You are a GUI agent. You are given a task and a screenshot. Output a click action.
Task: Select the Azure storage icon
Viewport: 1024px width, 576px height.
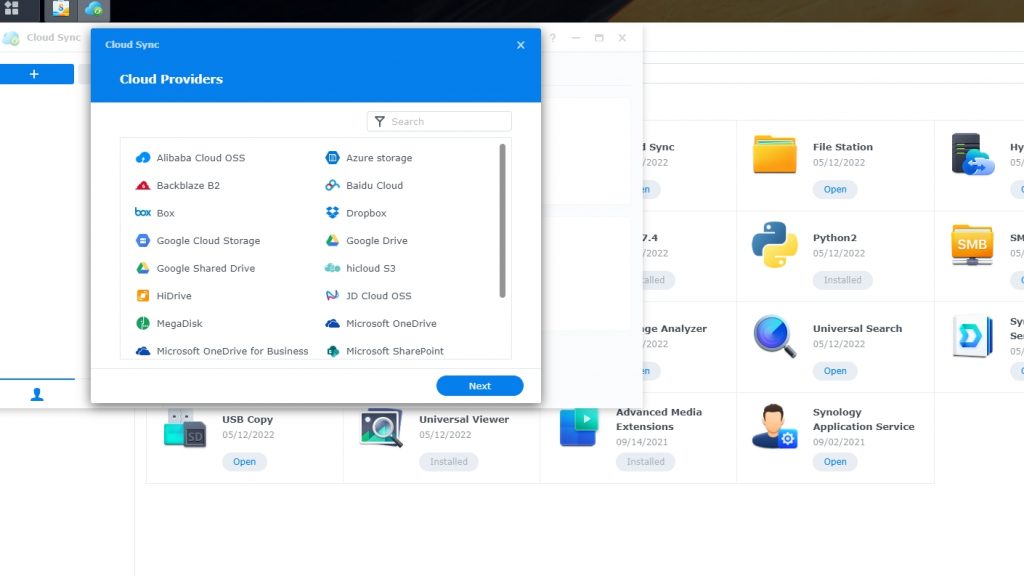point(332,157)
